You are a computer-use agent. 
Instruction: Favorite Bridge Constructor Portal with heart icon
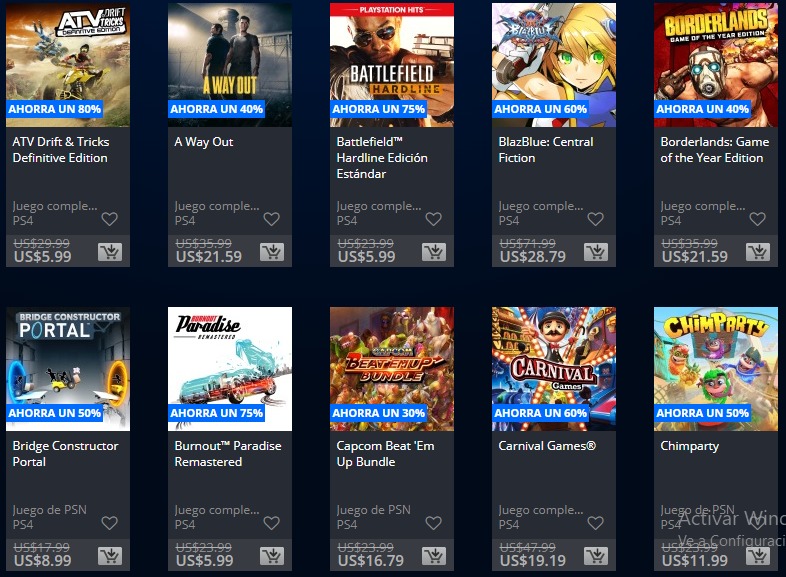click(110, 523)
